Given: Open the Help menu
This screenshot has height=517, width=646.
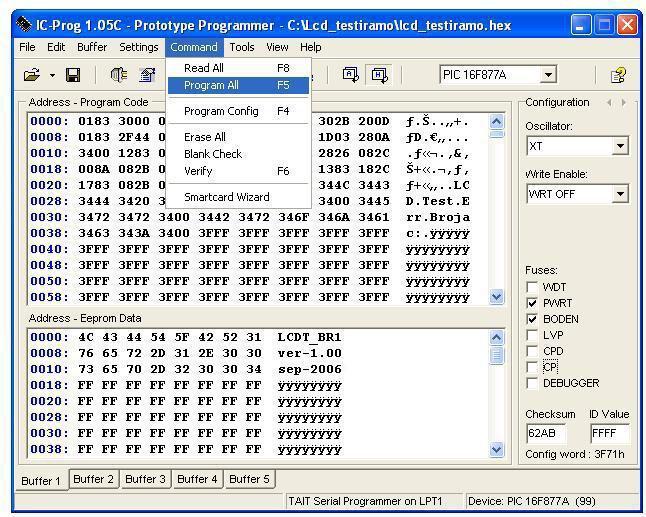Looking at the screenshot, I should click(x=311, y=47).
